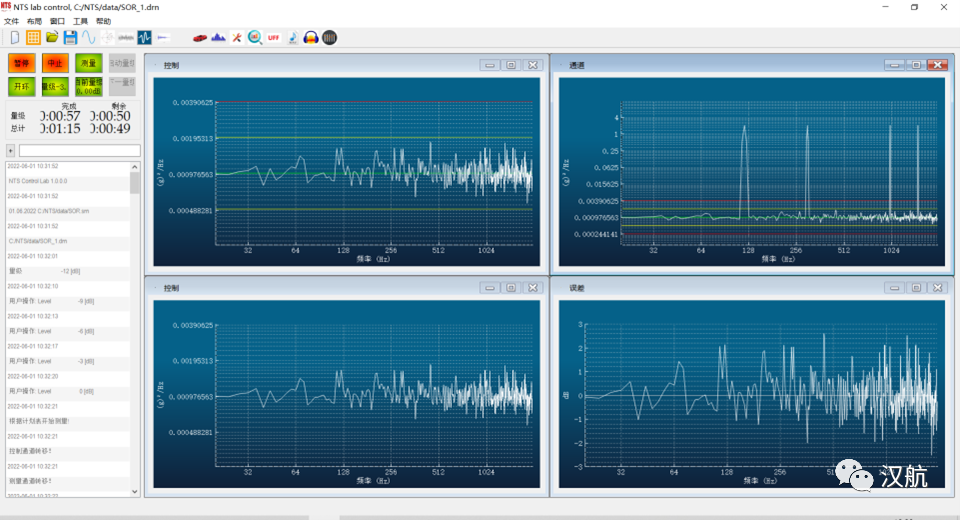Click the greyed random noise icon
This screenshot has height=520, width=960.
(126, 38)
